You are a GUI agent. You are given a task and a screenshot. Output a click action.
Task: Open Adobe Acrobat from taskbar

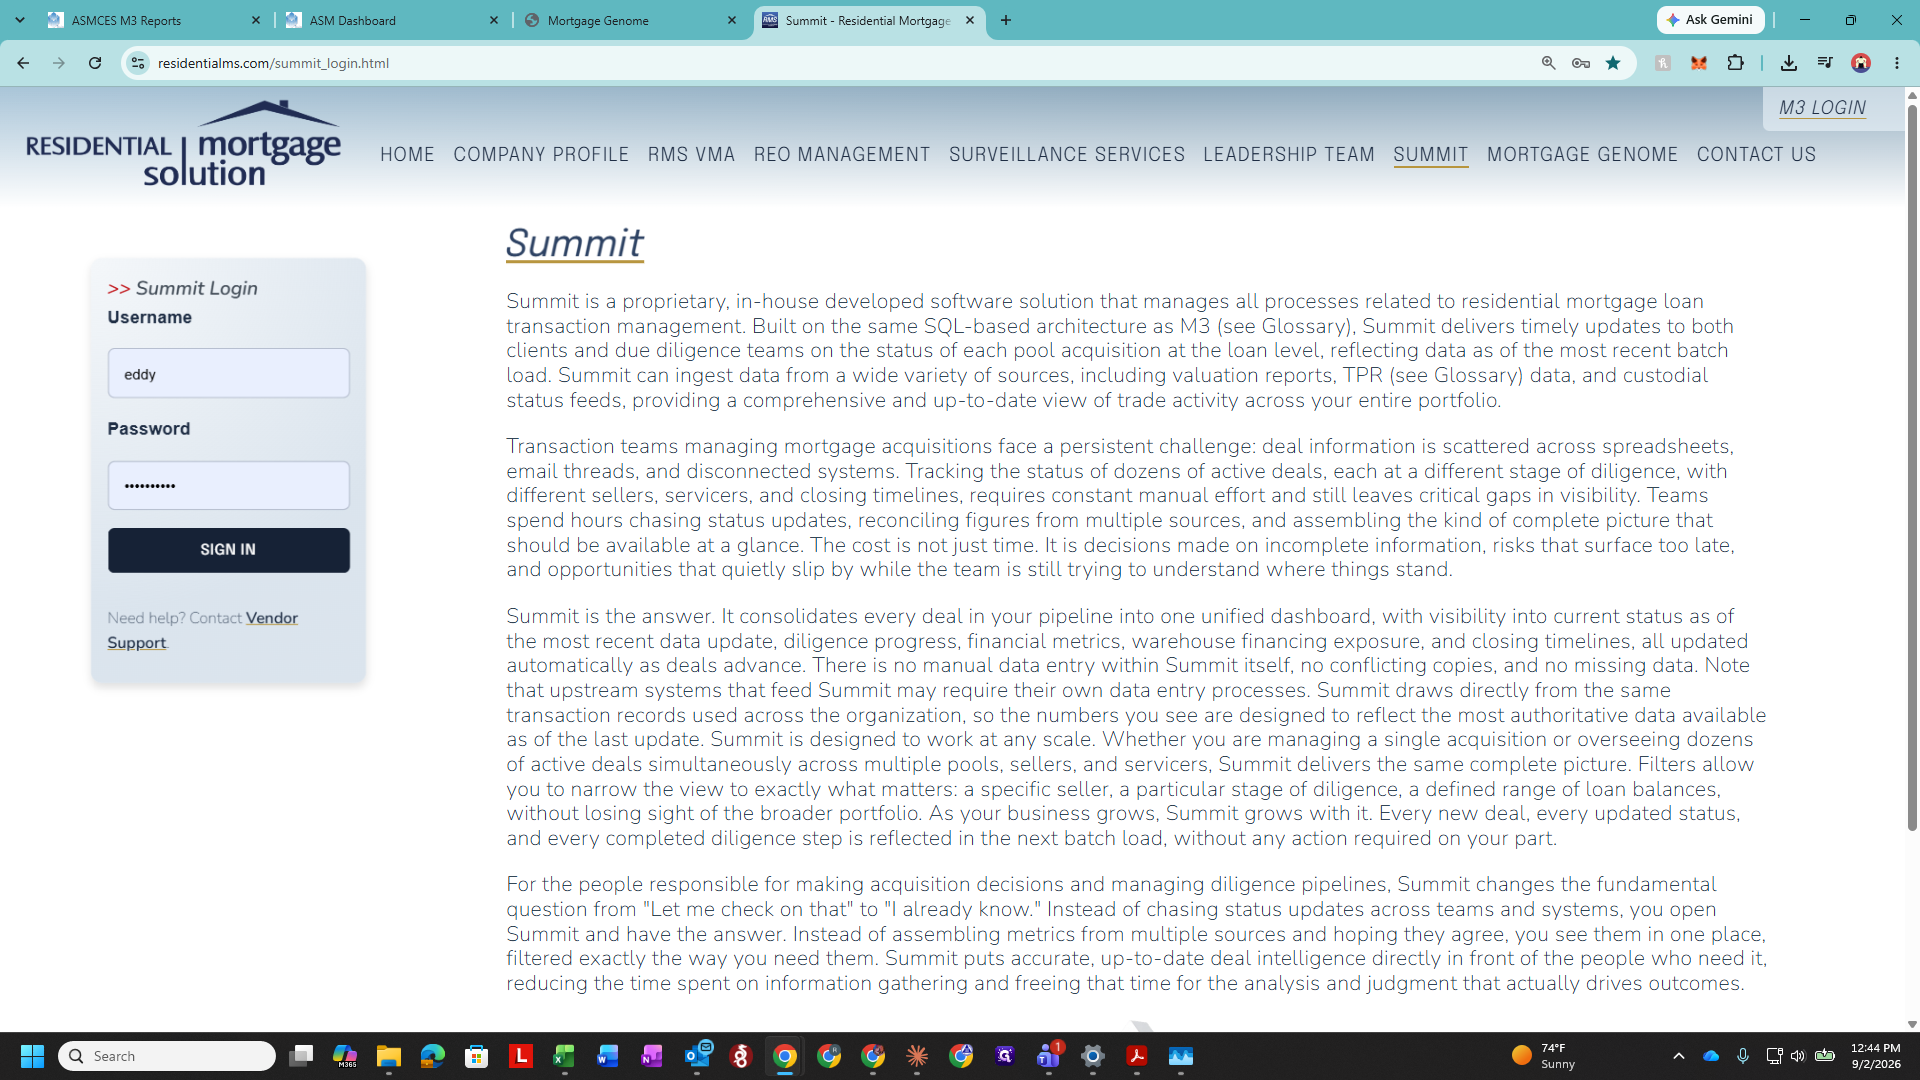[x=1137, y=1056]
